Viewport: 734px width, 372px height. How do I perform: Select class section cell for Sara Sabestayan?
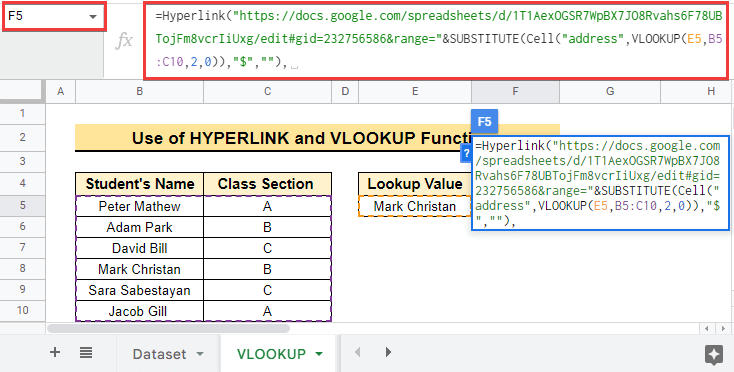tap(267, 291)
